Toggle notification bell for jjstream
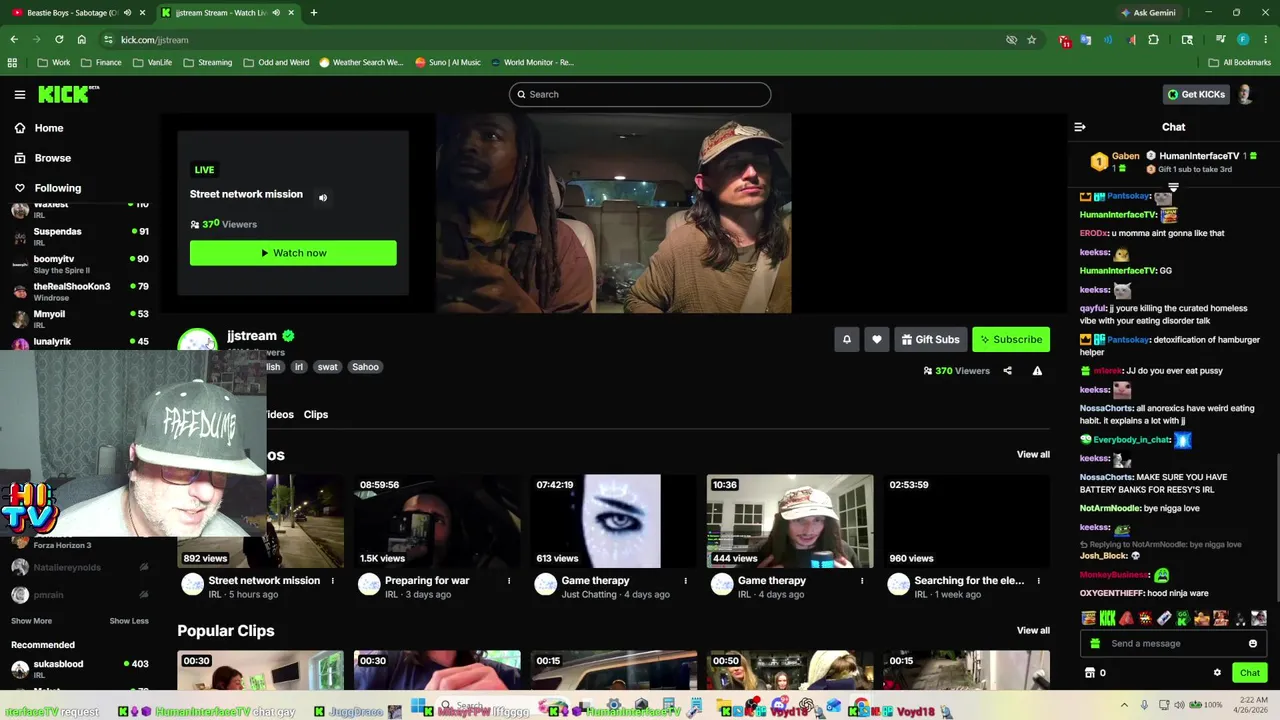The width and height of the screenshot is (1280, 720). [847, 339]
